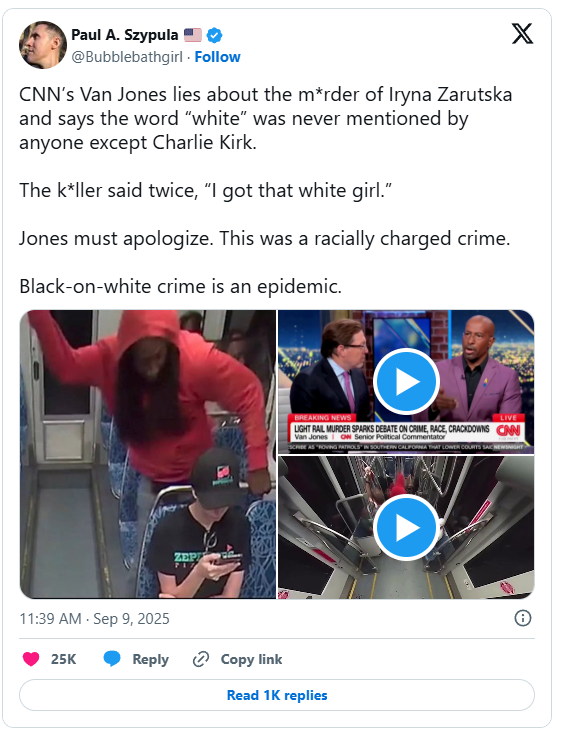The width and height of the screenshot is (564, 736).
Task: Open the info circle icon
Action: pos(523,618)
